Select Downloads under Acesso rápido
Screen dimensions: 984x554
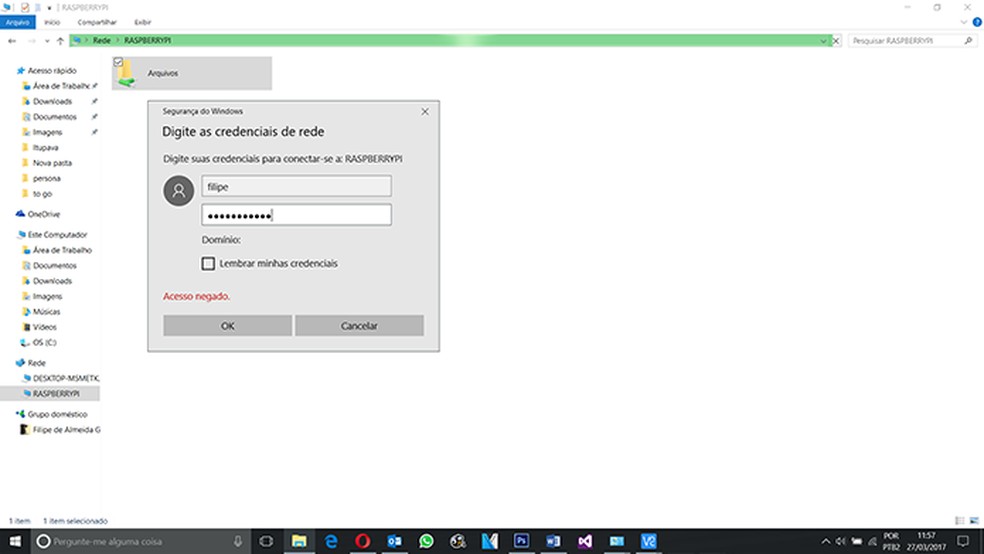pyautogui.click(x=52, y=102)
